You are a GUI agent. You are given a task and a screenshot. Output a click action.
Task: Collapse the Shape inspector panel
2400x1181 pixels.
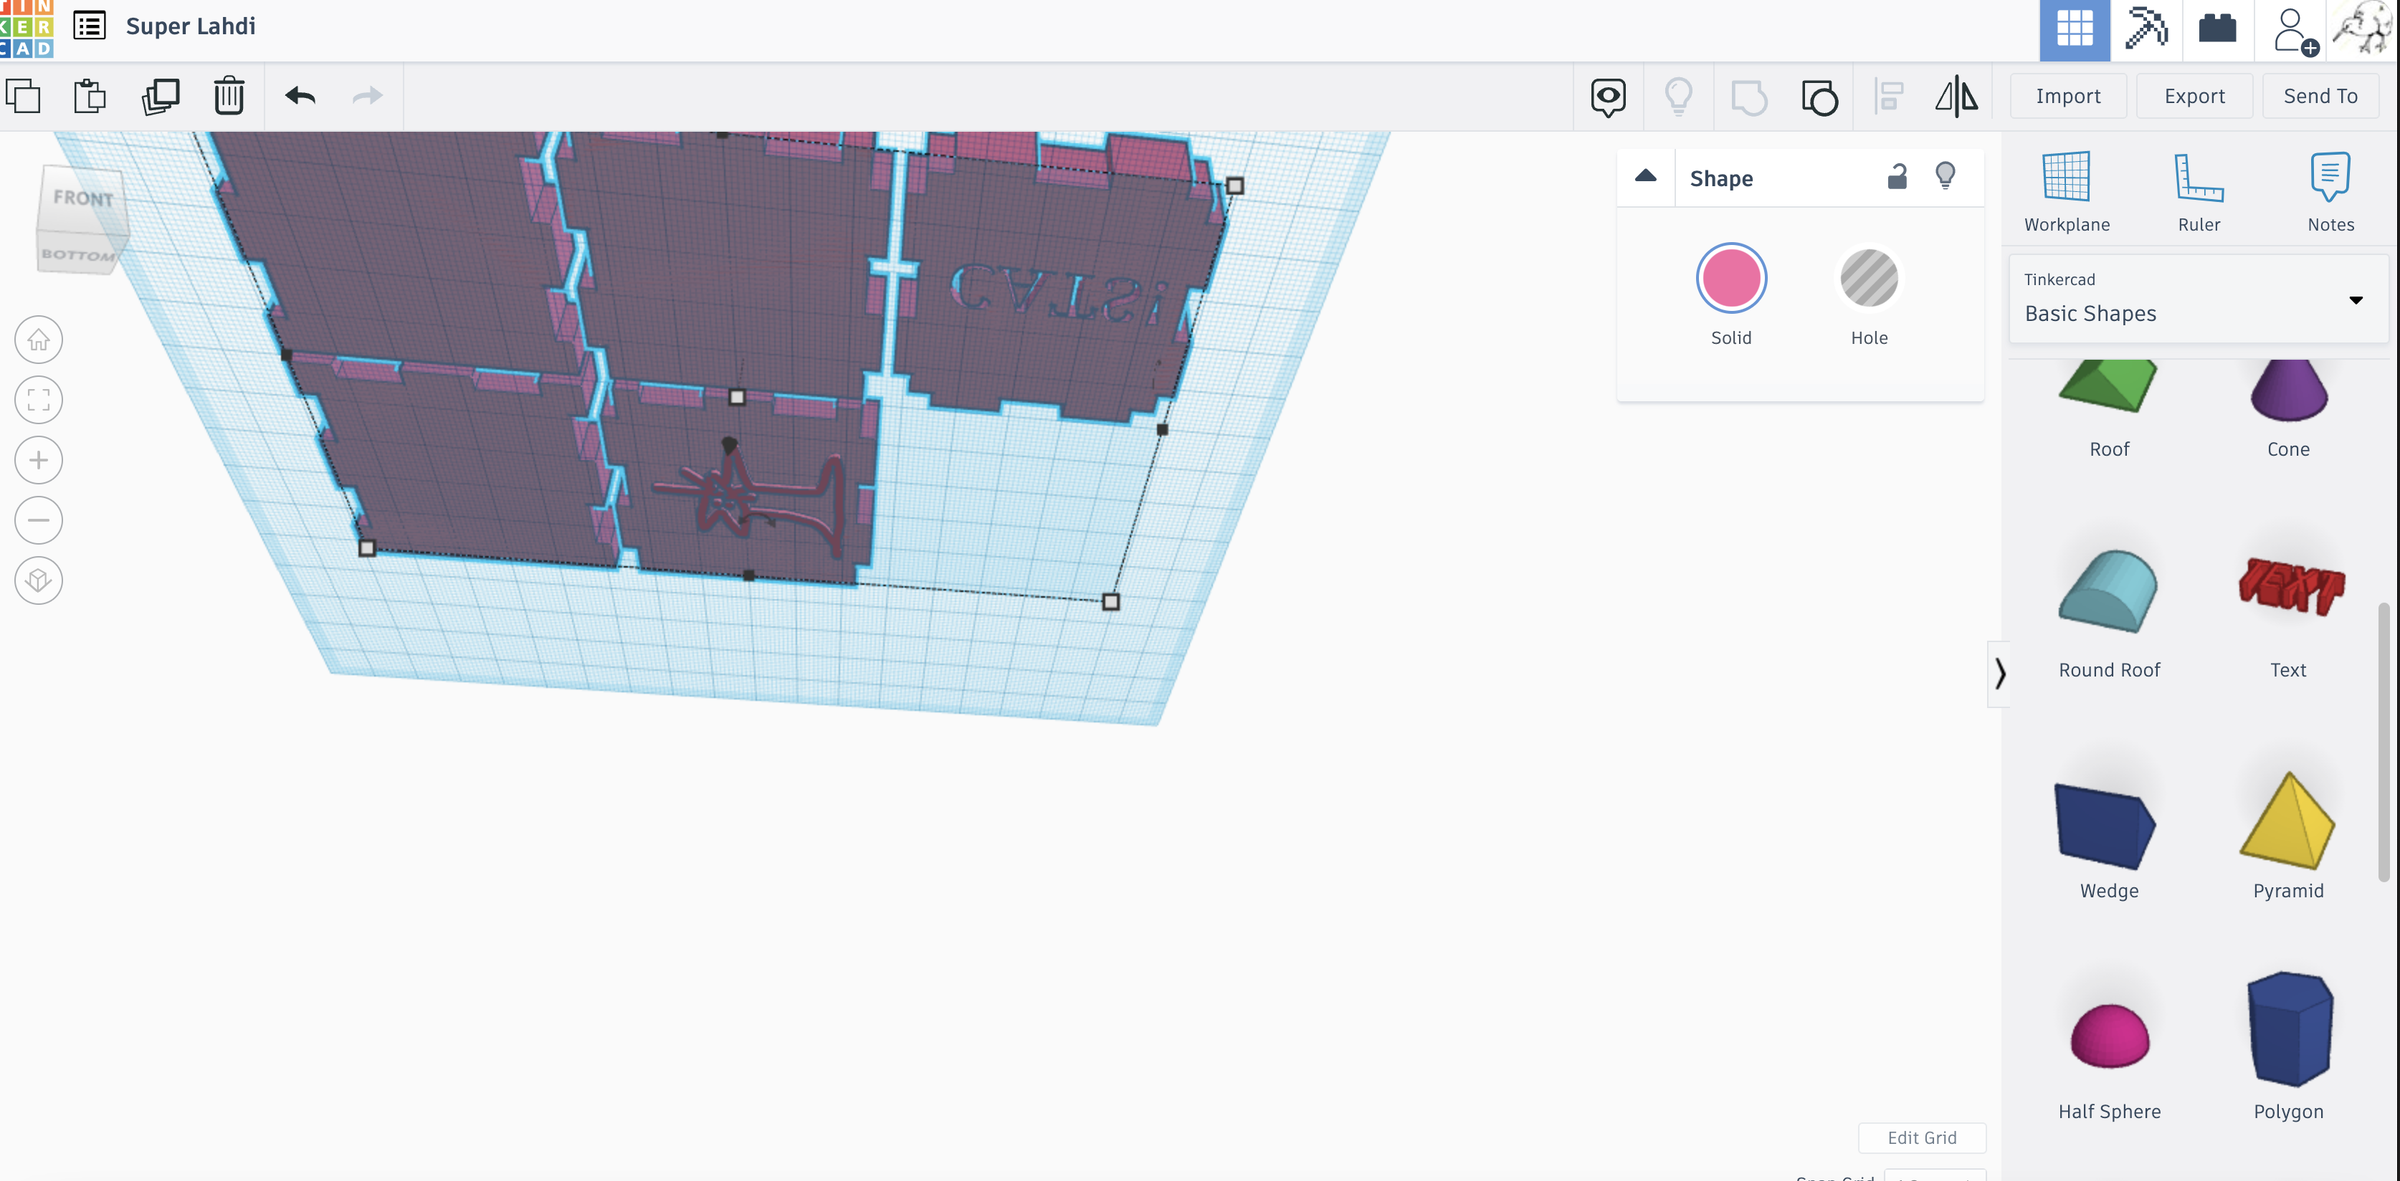click(x=1645, y=176)
